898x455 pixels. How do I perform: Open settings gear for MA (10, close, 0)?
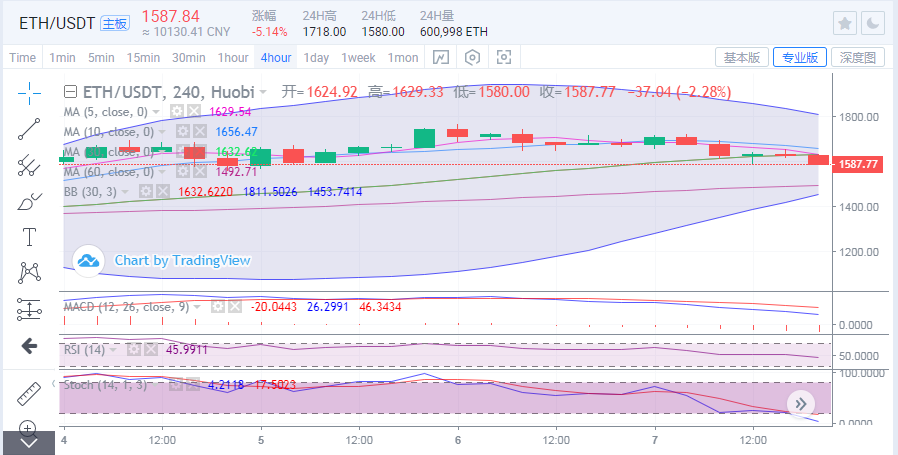pyautogui.click(x=182, y=132)
